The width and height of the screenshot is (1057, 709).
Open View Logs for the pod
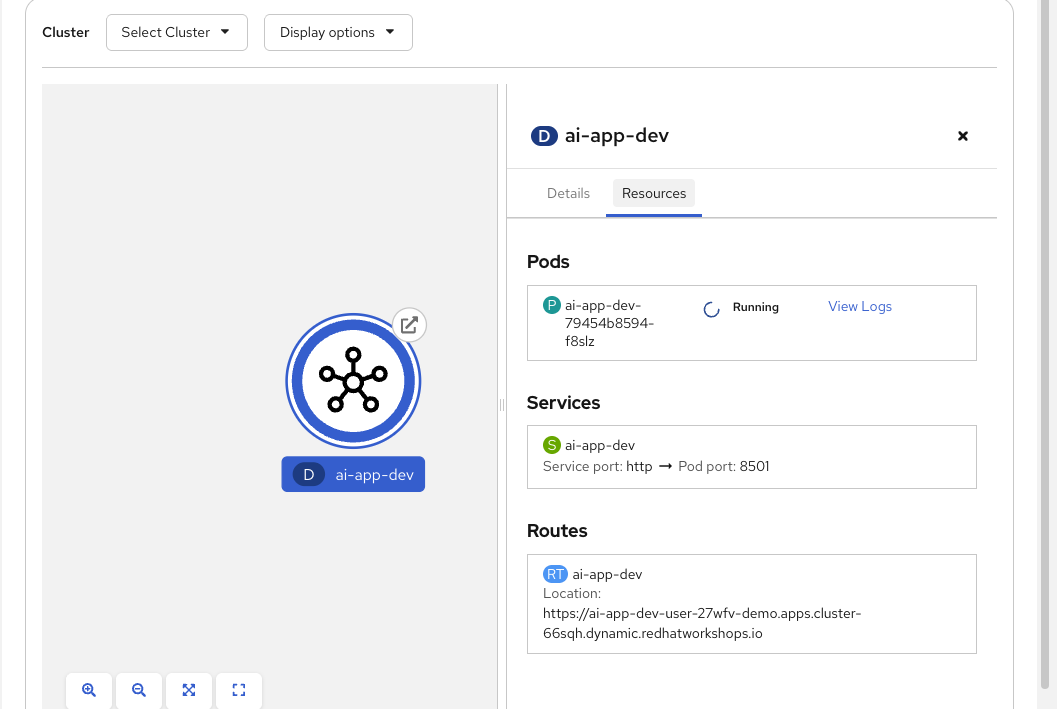[x=860, y=307]
